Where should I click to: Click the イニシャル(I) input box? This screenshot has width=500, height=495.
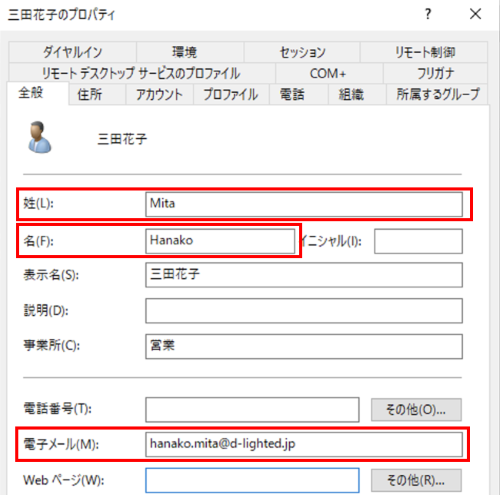[418, 241]
